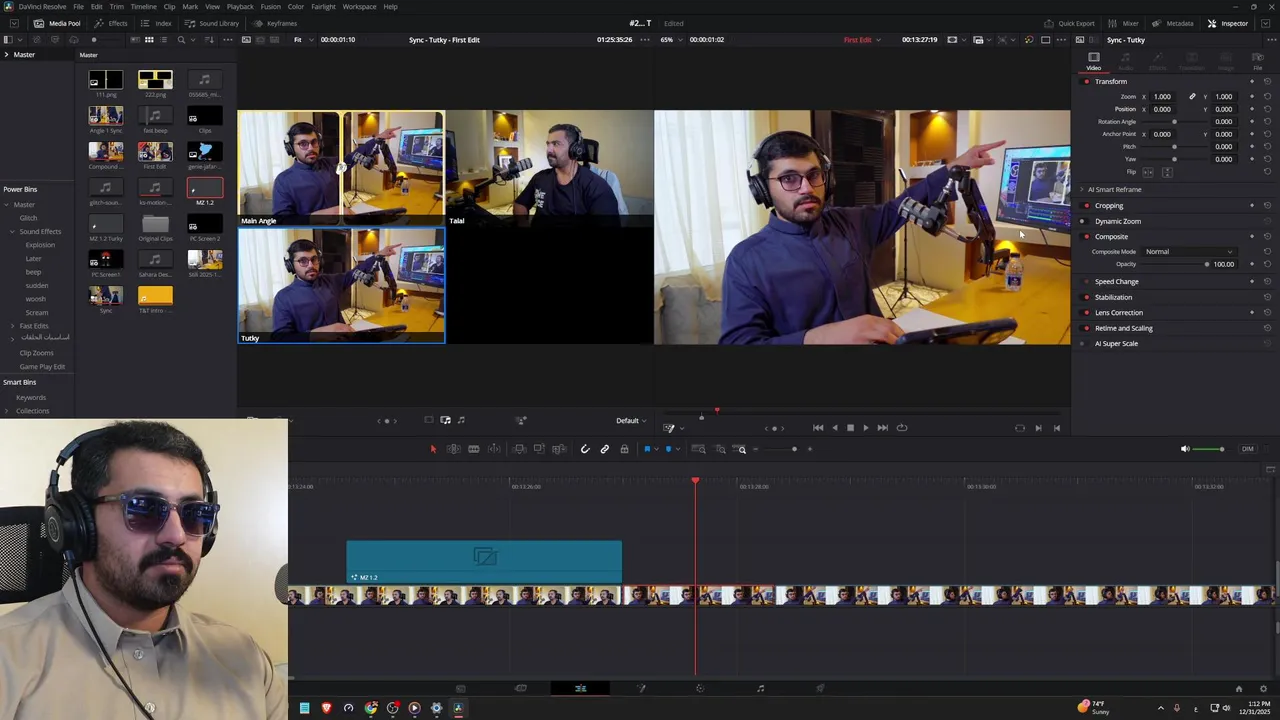Toggle linked selection chain icon
Screen dimensions: 1280x720
[605, 449]
